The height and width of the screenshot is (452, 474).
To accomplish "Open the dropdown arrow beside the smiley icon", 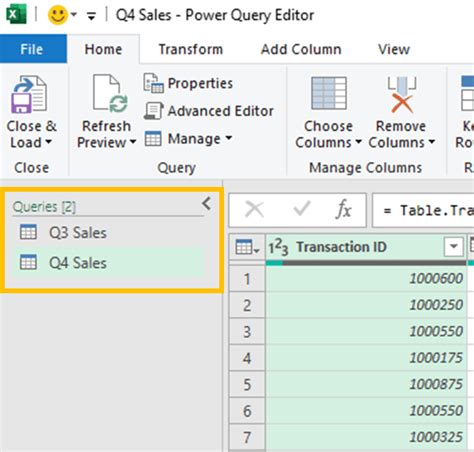I will pos(74,15).
